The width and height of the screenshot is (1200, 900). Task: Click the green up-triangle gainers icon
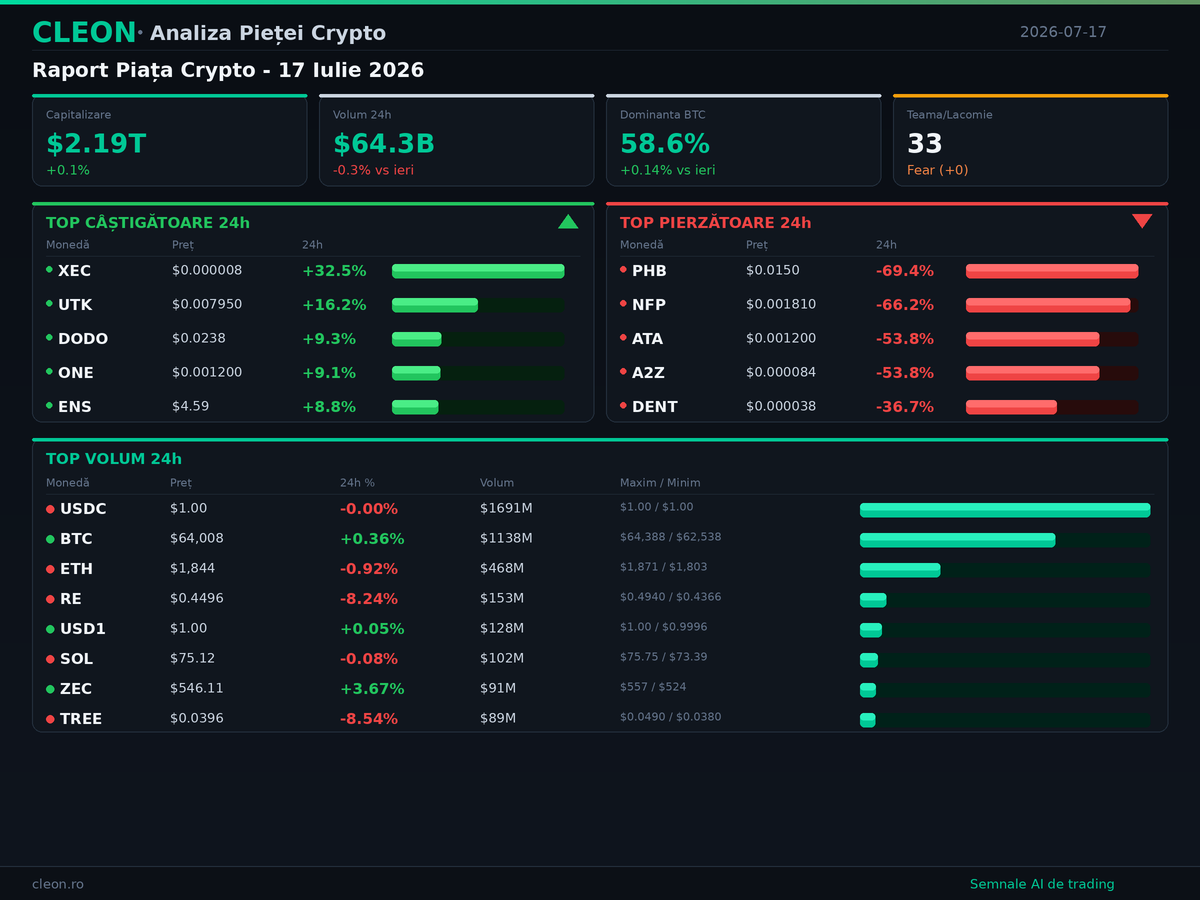coord(568,222)
